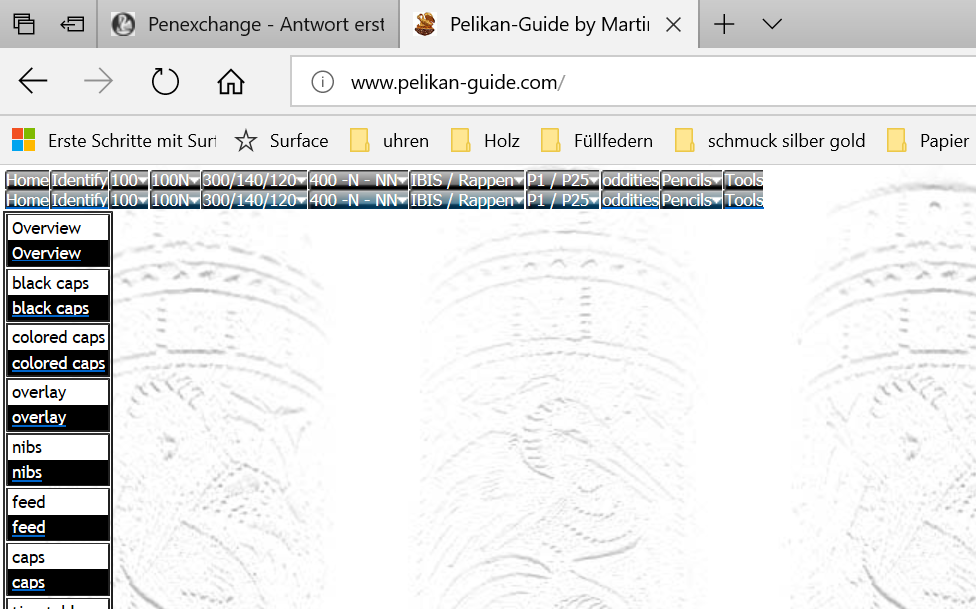This screenshot has height=609, width=976.
Task: Click Tools in the upper navigation row
Action: (x=743, y=180)
